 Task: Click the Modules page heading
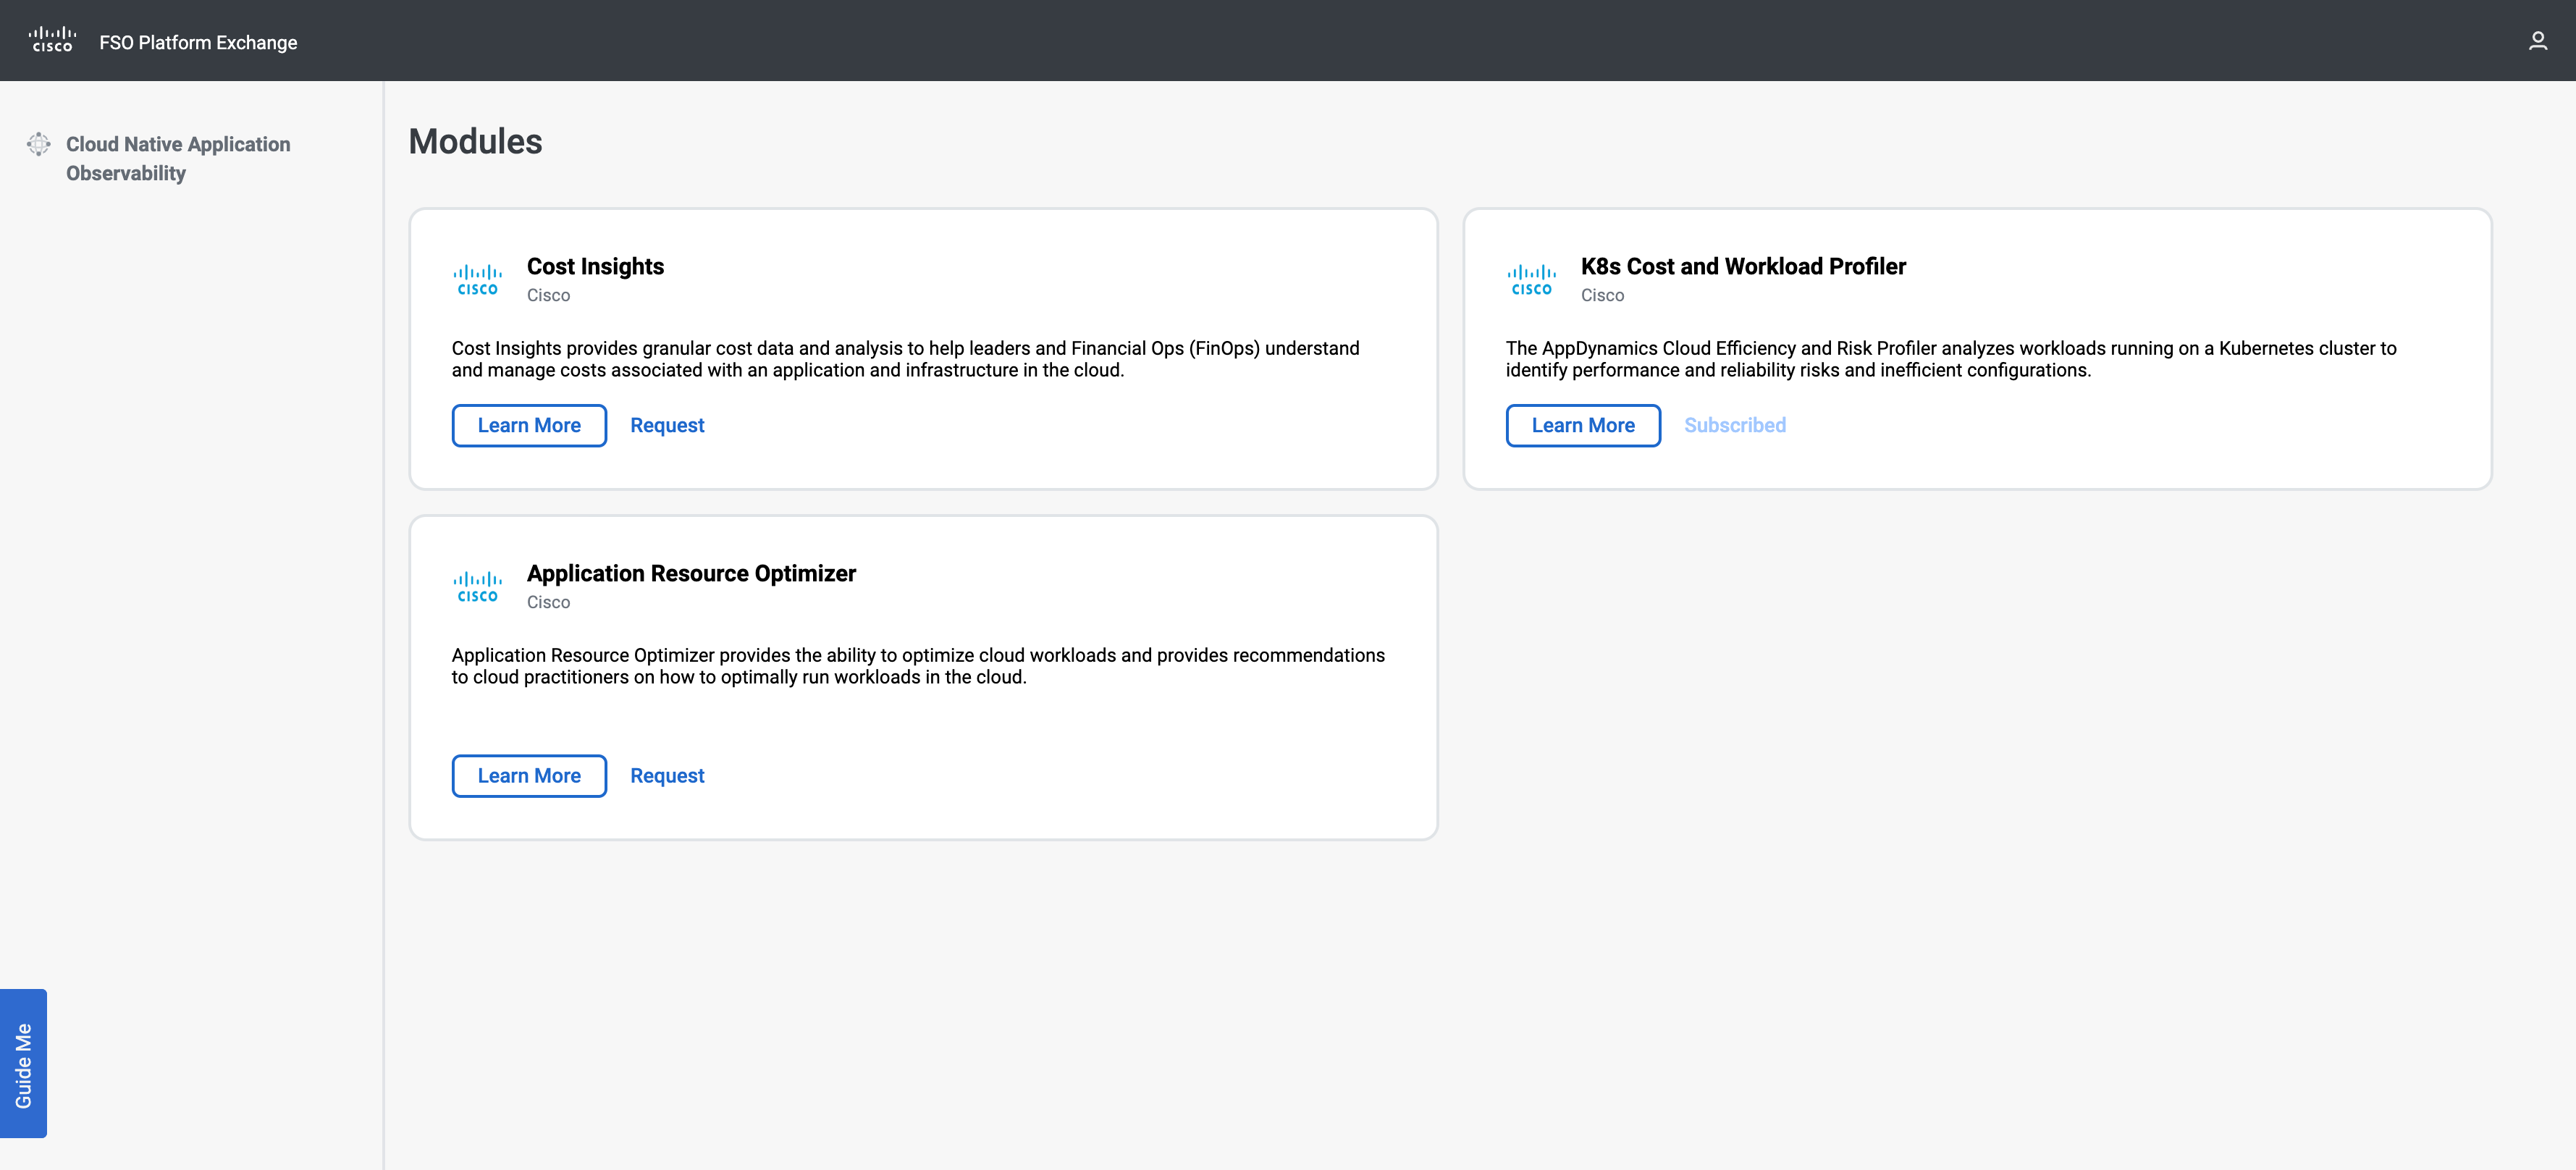[x=475, y=141]
